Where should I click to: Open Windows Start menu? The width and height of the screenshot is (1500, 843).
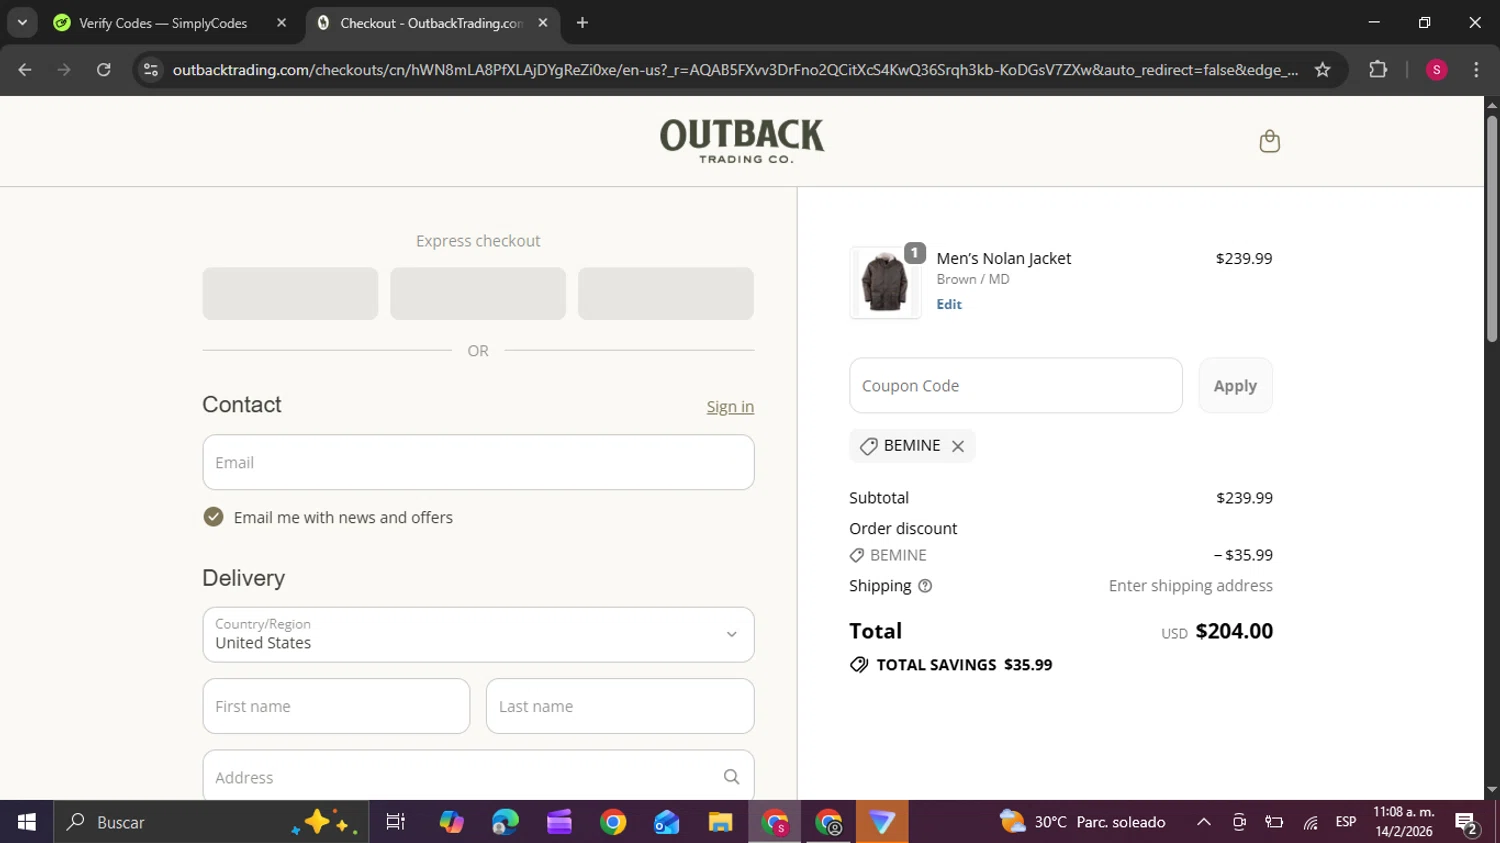tap(27, 822)
